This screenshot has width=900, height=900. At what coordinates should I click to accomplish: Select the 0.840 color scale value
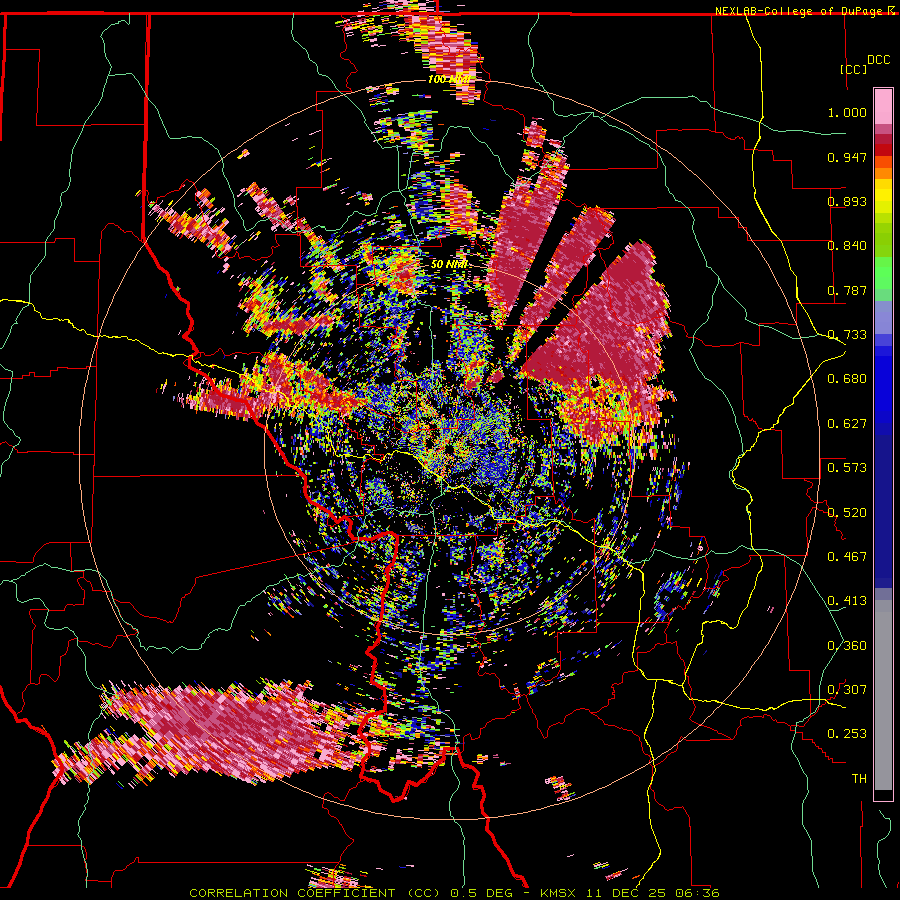coord(847,246)
